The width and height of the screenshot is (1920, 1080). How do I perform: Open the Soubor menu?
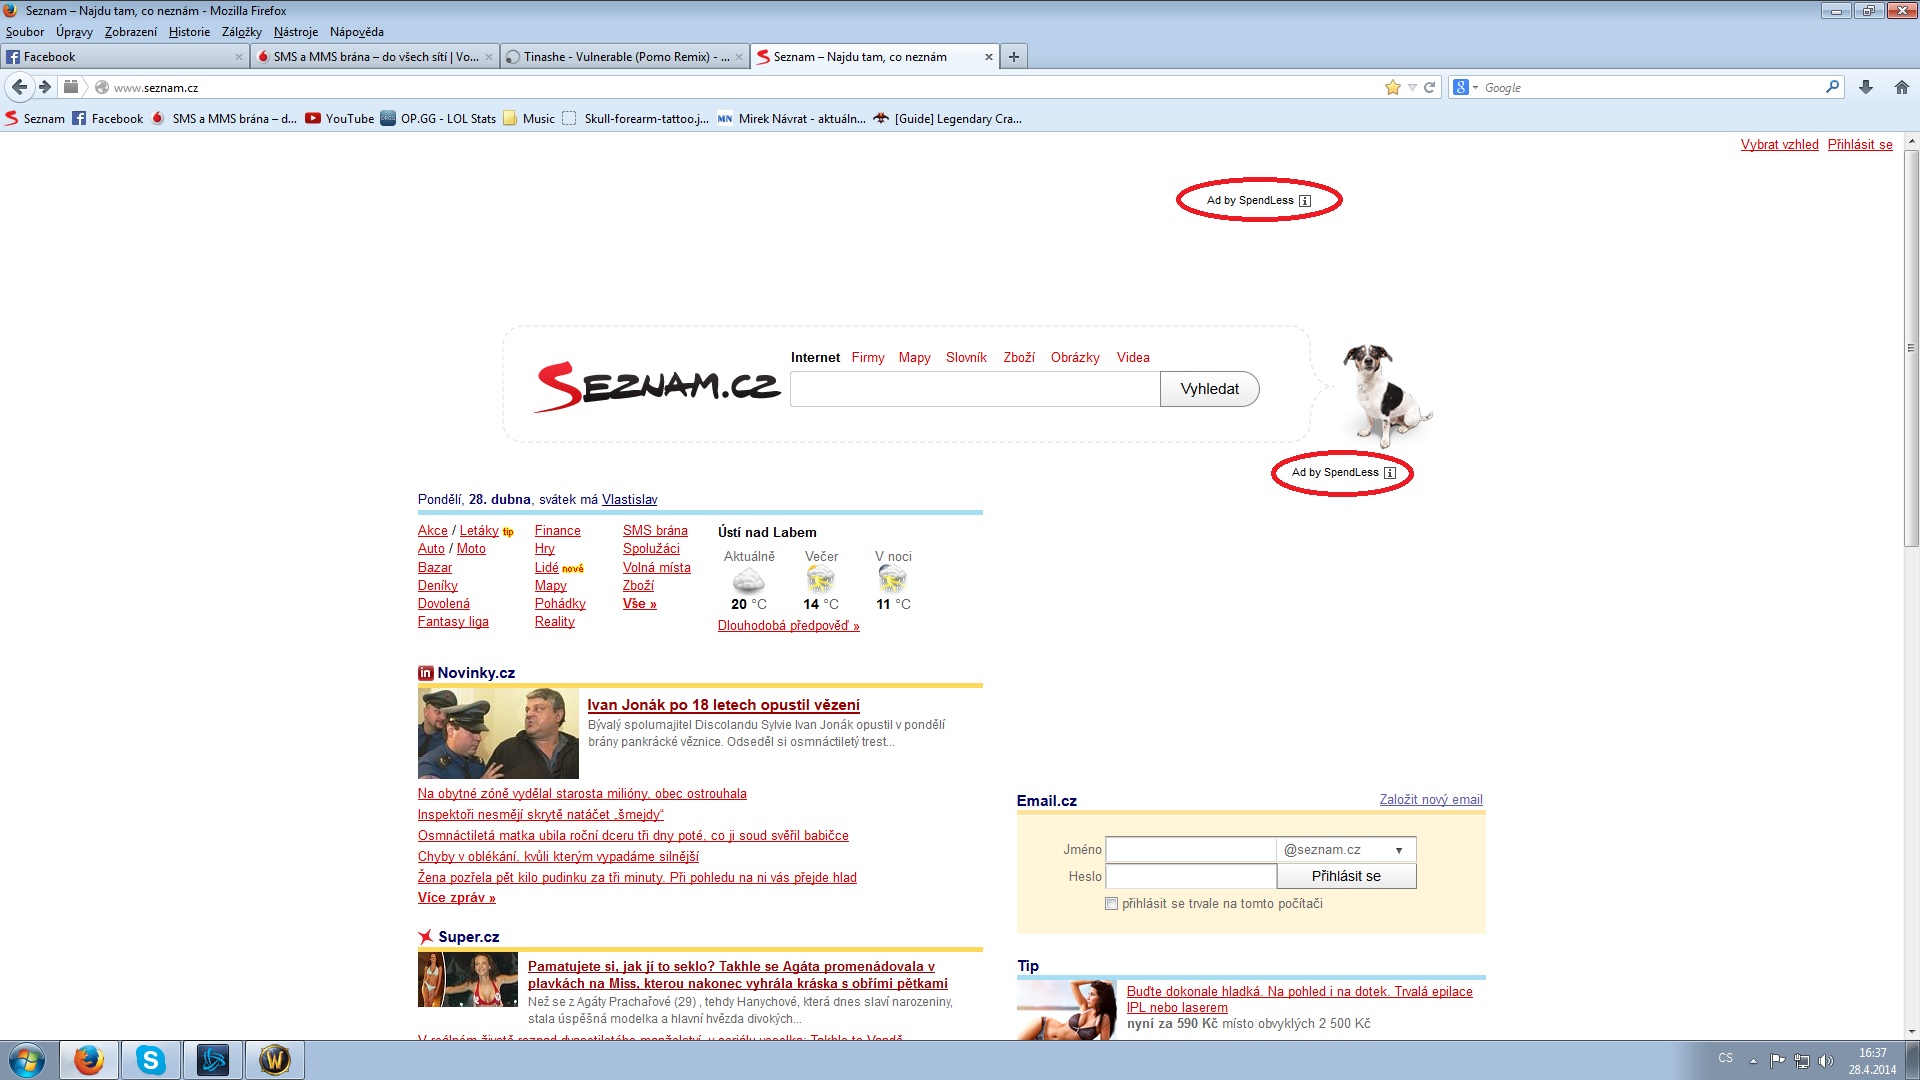pyautogui.click(x=25, y=32)
